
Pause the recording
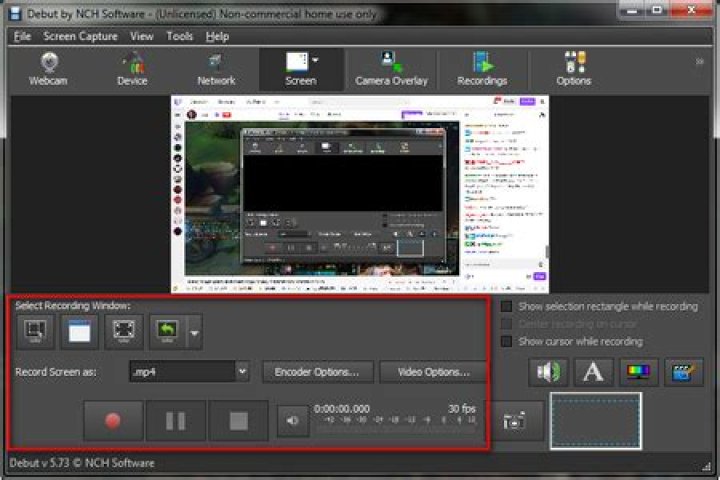click(x=175, y=421)
